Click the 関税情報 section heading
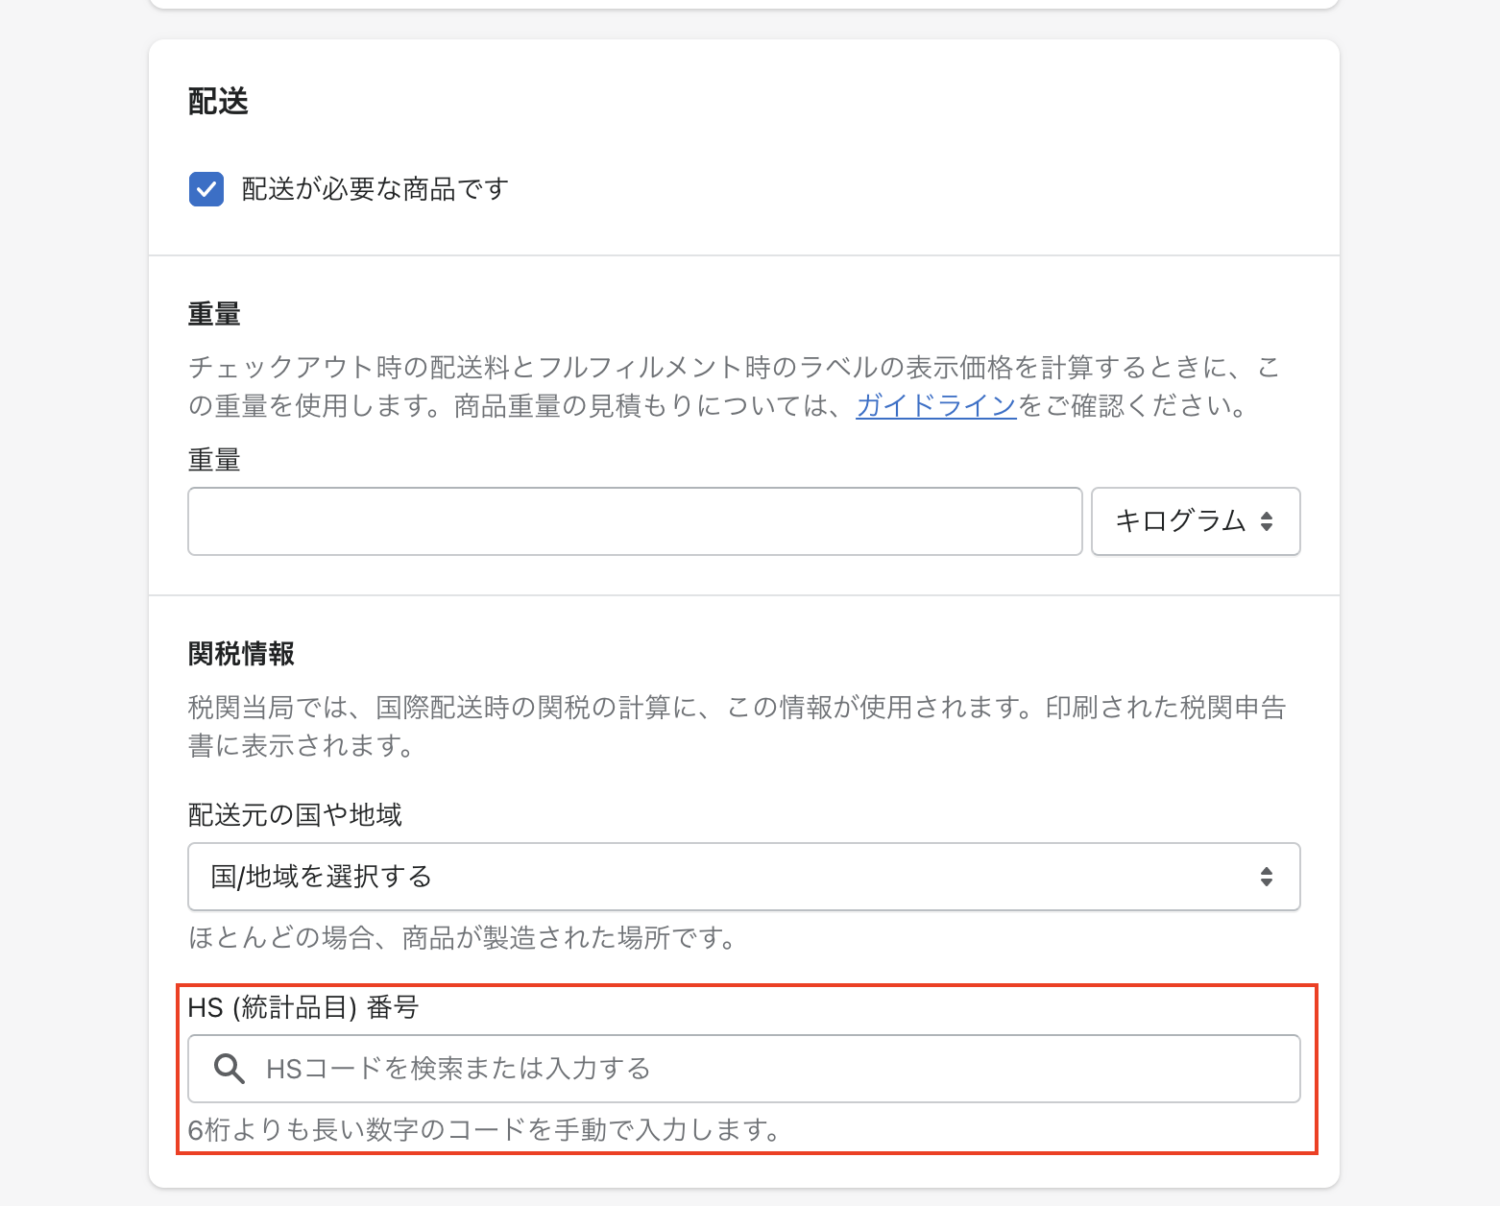Screen dimensions: 1500x1206 (x=241, y=654)
